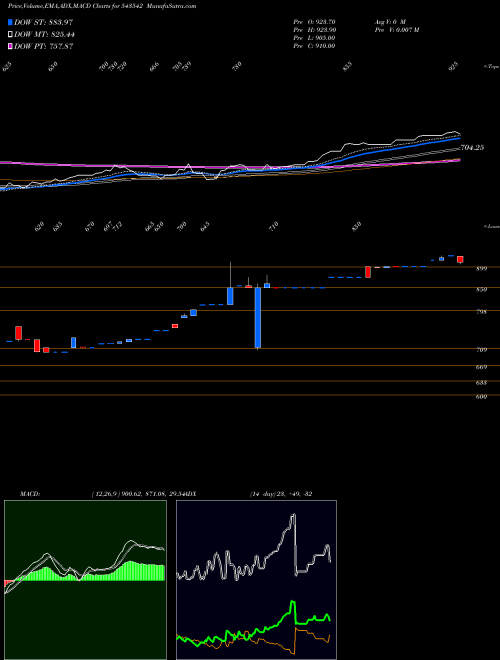
Task: Click the 835 top-axis label
Action: (348, 67)
